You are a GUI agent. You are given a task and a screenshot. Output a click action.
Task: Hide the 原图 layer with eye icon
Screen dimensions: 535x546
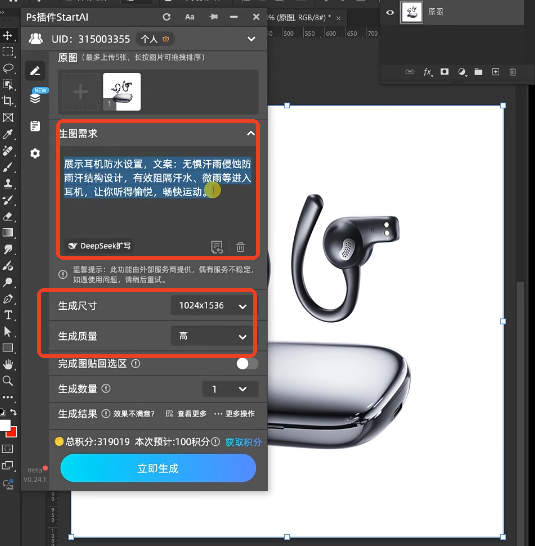[390, 13]
